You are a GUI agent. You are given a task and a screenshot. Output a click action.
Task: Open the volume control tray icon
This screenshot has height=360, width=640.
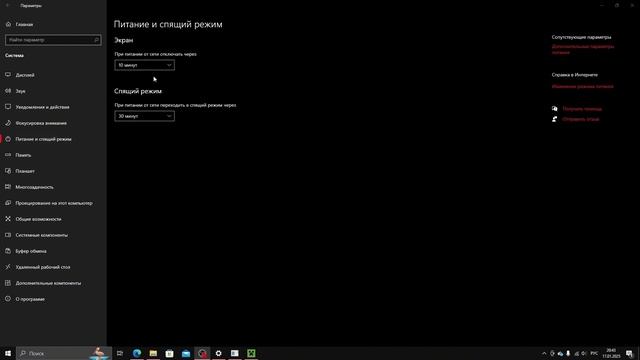pos(584,353)
